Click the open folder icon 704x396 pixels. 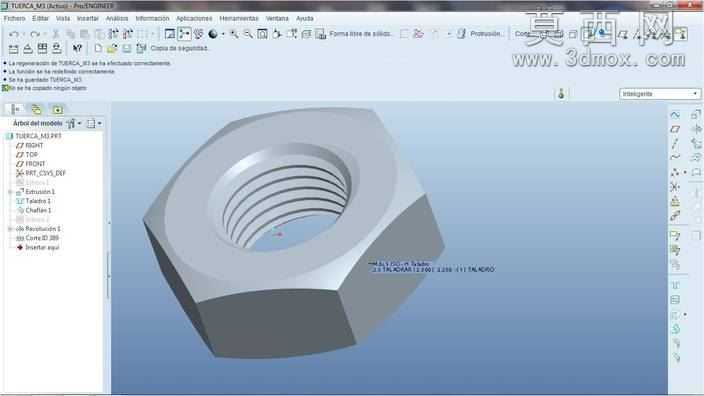[112, 48]
